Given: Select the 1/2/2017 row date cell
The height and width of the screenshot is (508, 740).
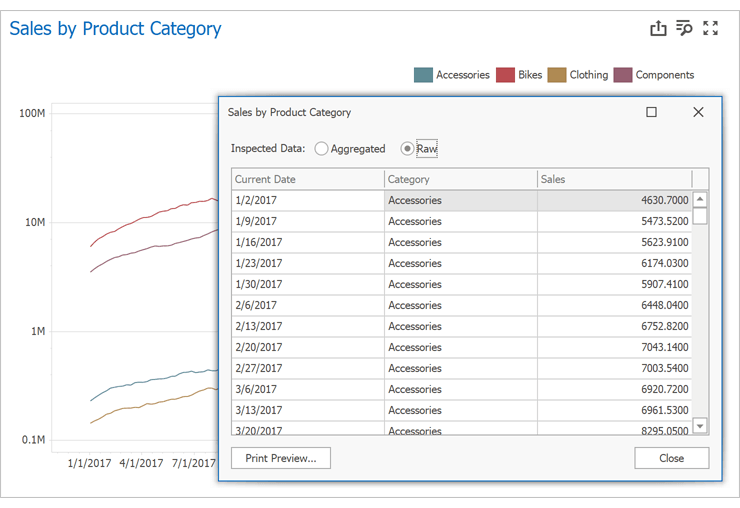Looking at the screenshot, I should pos(307,200).
